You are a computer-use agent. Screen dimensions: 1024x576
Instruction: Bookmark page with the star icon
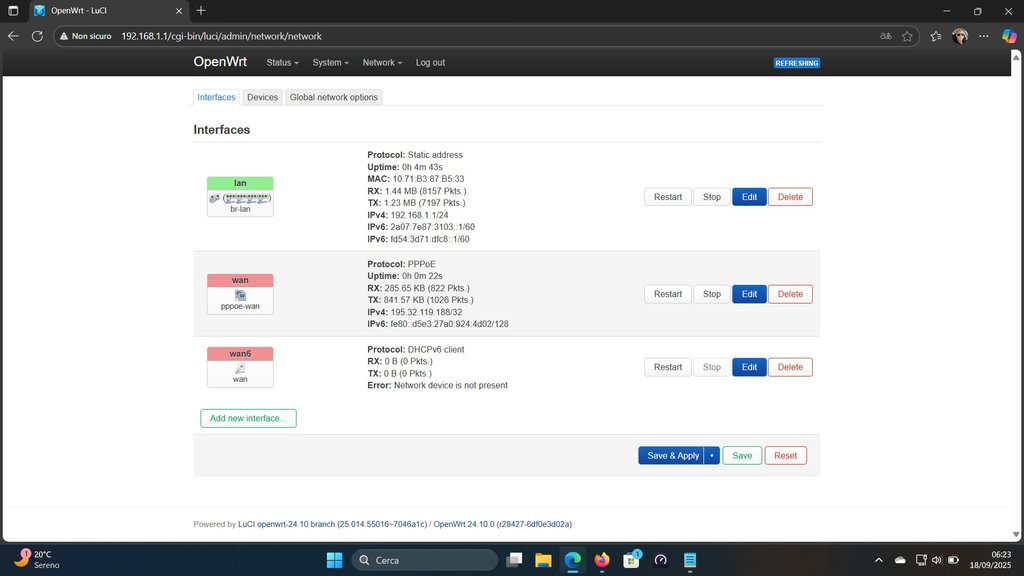[907, 36]
